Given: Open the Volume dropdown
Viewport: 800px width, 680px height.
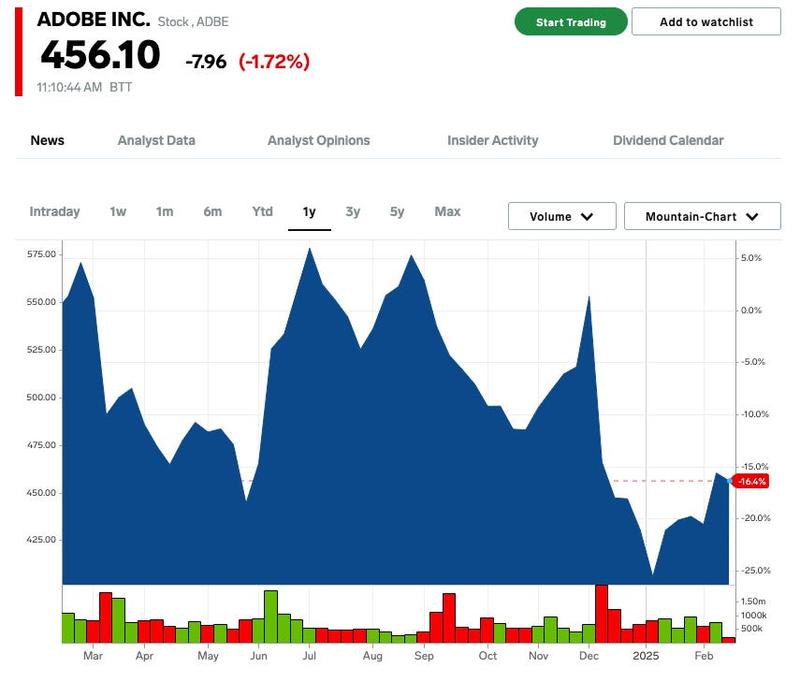Looking at the screenshot, I should (562, 216).
